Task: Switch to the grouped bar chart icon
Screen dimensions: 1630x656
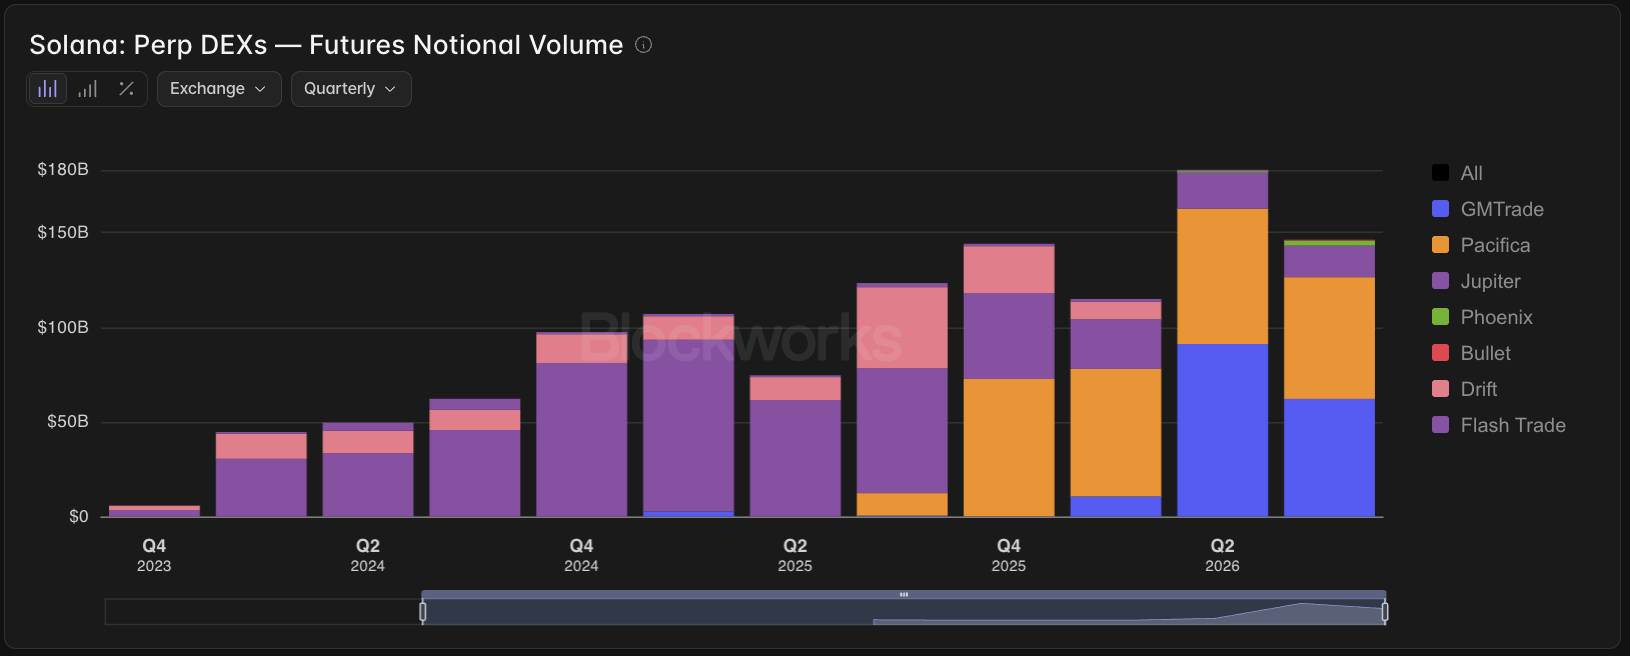Action: [x=88, y=89]
